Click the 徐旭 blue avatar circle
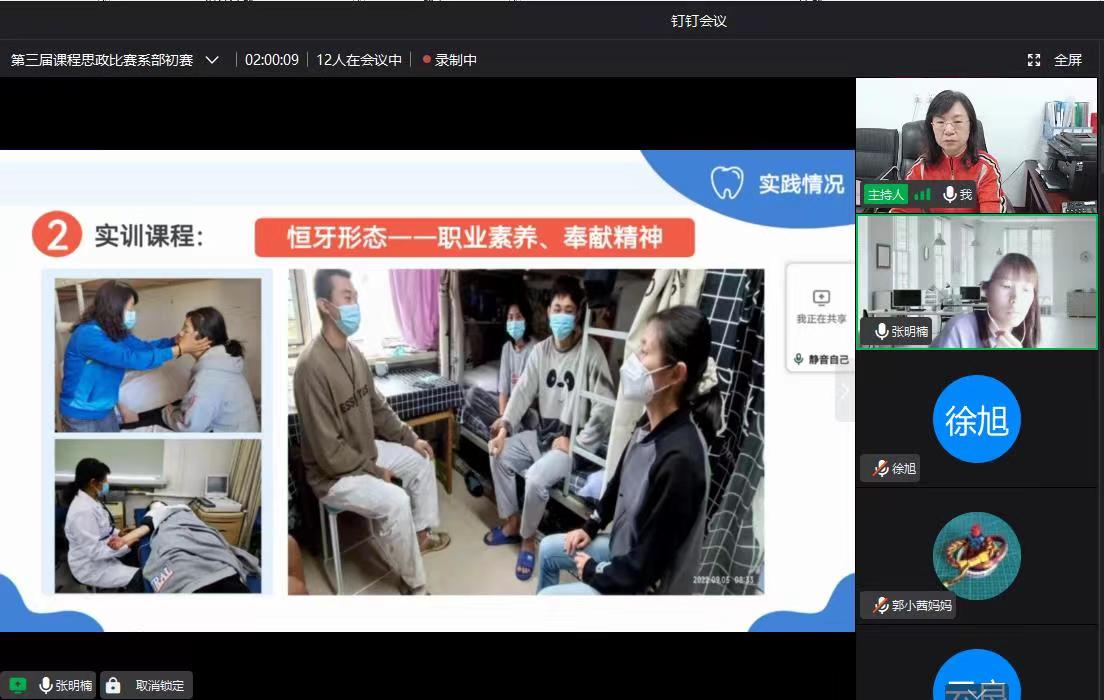This screenshot has width=1104, height=700. coord(977,419)
